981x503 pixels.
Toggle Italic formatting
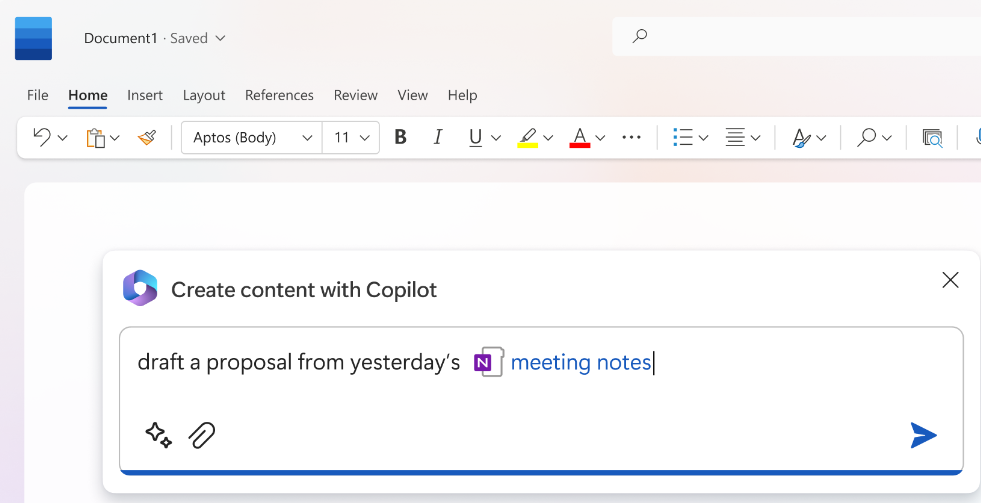click(437, 138)
